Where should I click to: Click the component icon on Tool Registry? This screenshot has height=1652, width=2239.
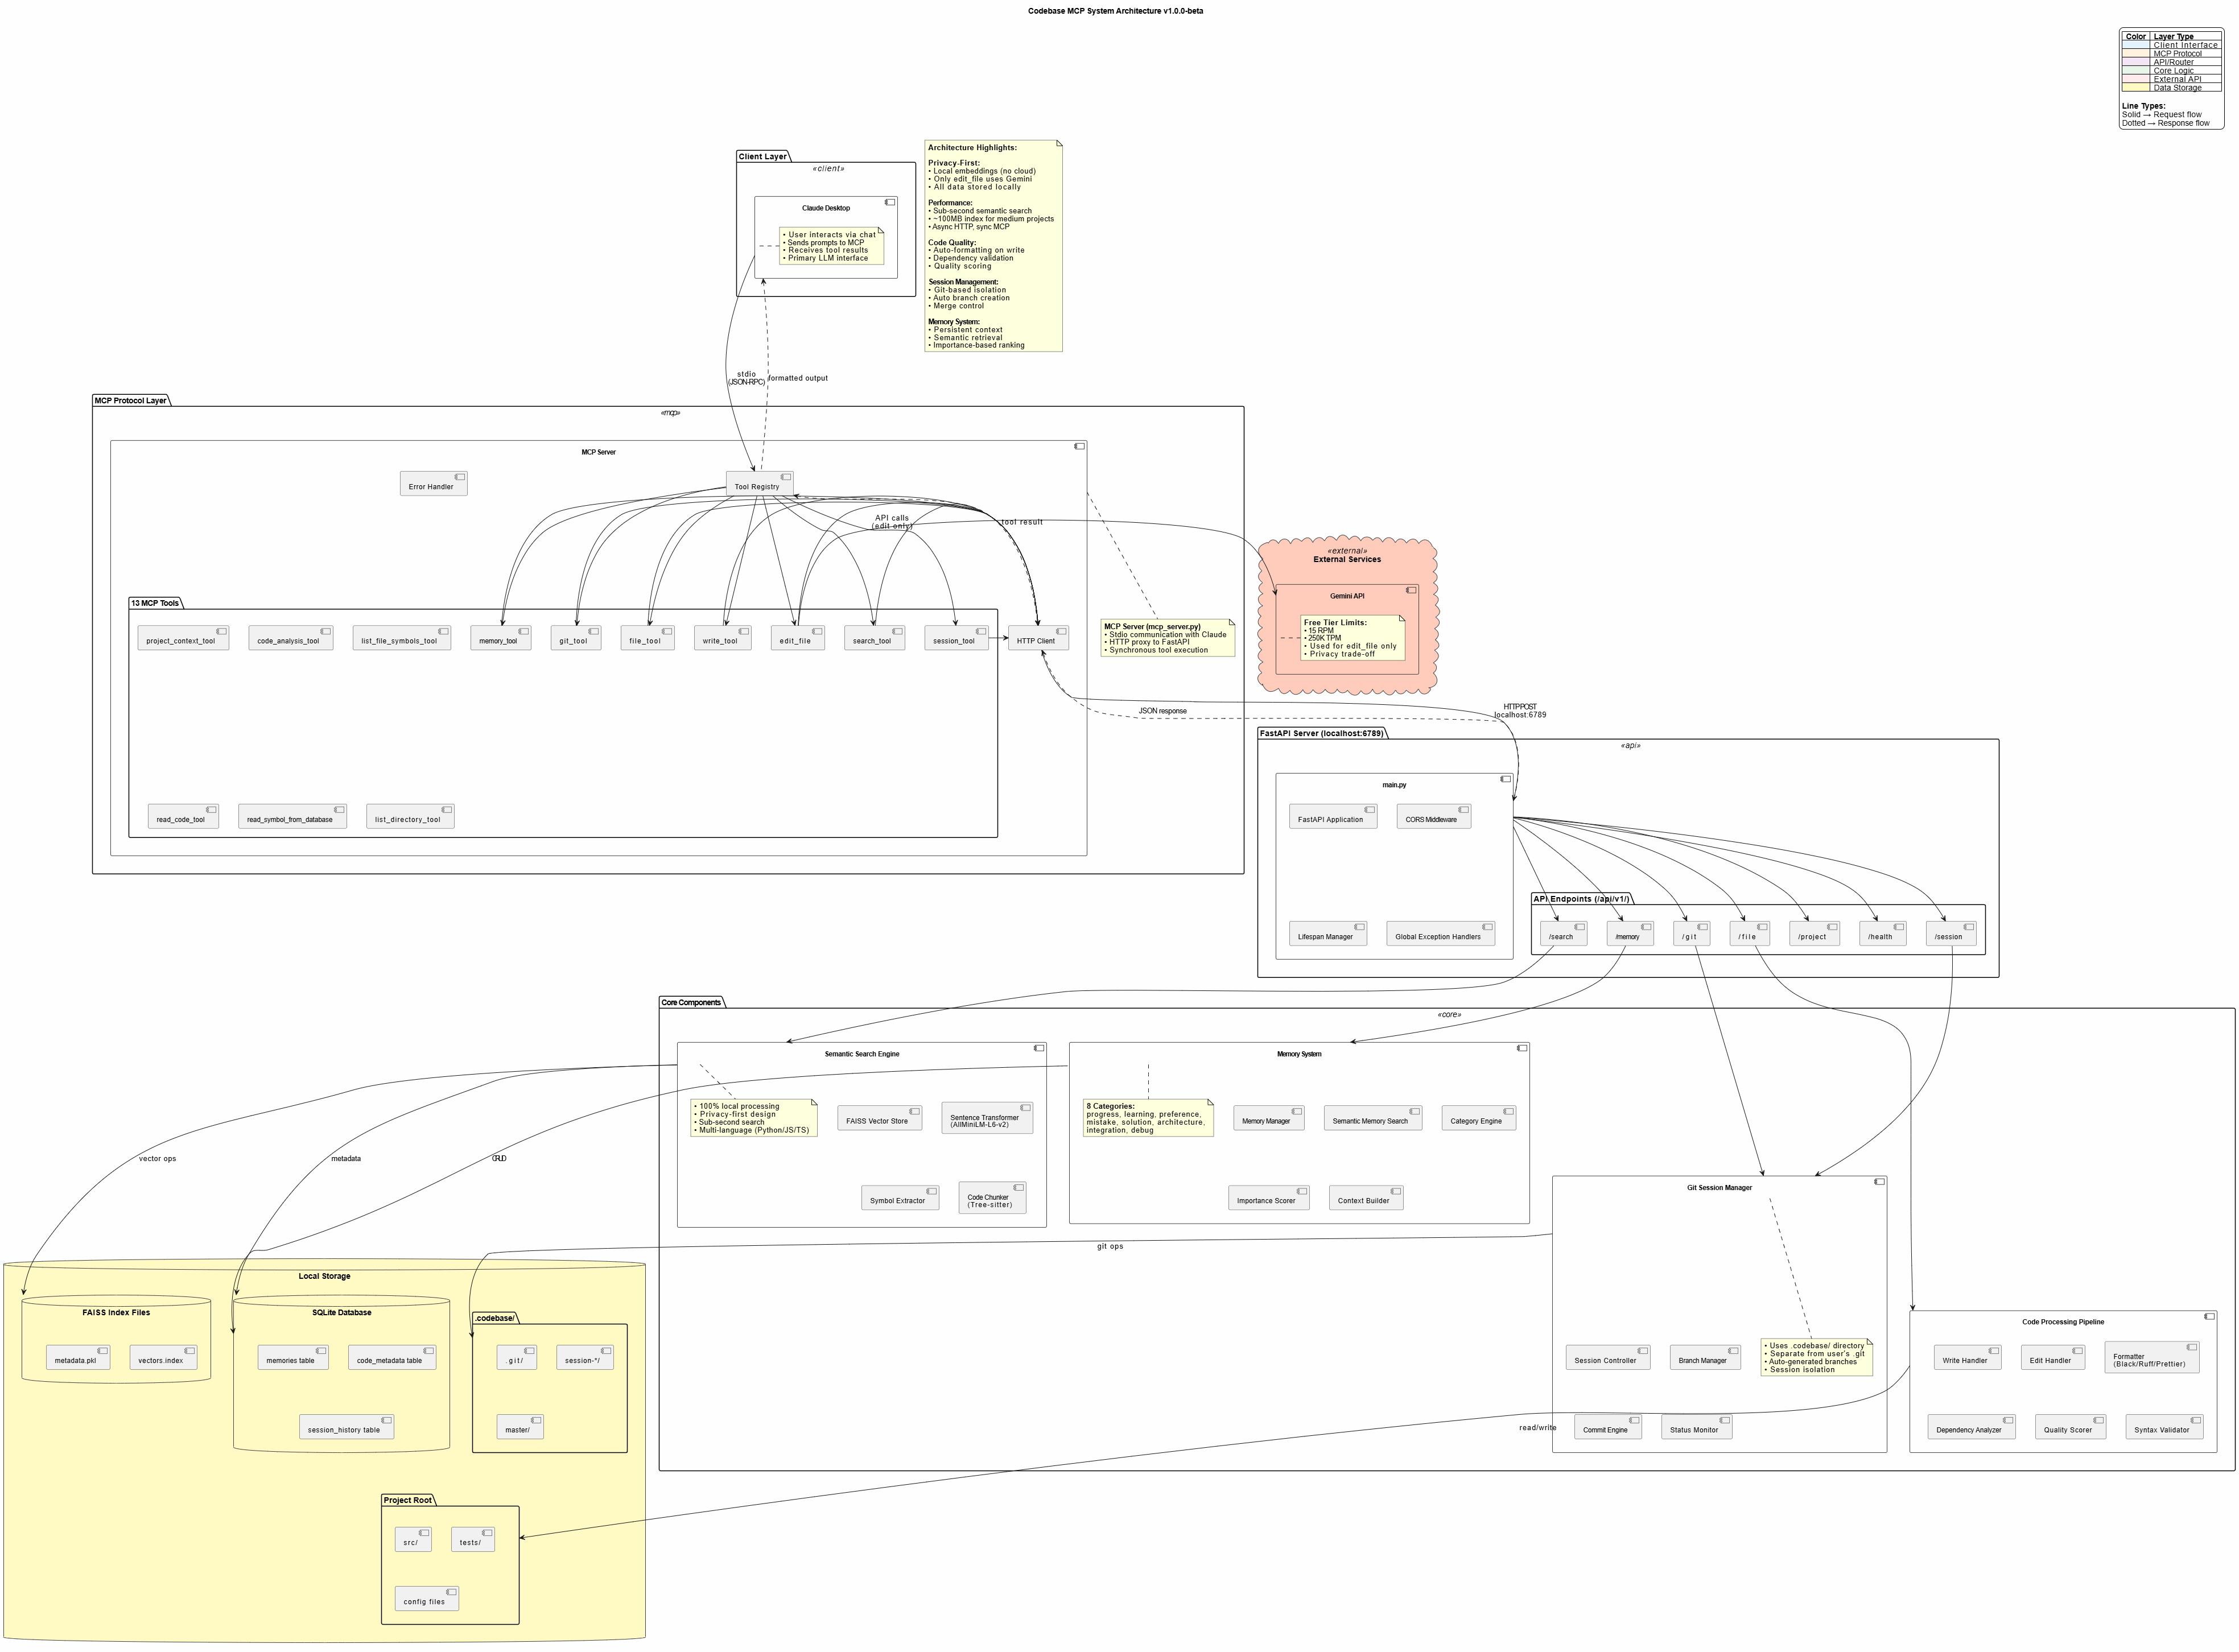click(786, 477)
